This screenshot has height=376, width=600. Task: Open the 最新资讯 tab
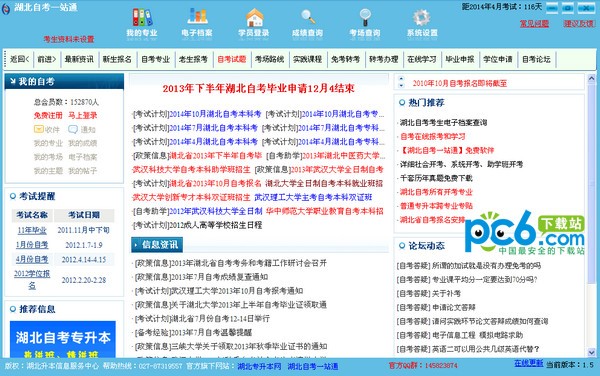click(x=79, y=59)
